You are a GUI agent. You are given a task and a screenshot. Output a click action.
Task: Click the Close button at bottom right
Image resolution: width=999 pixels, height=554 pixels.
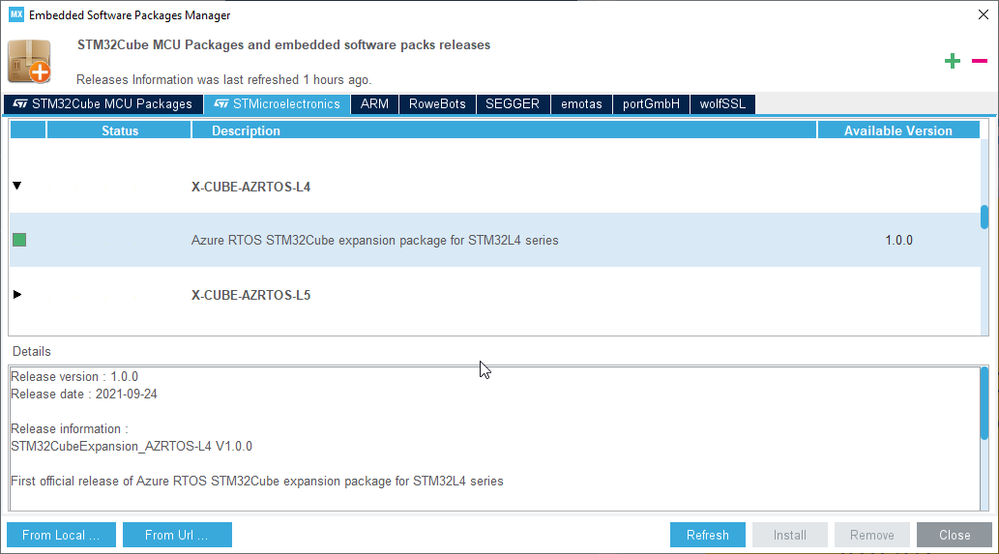(954, 535)
